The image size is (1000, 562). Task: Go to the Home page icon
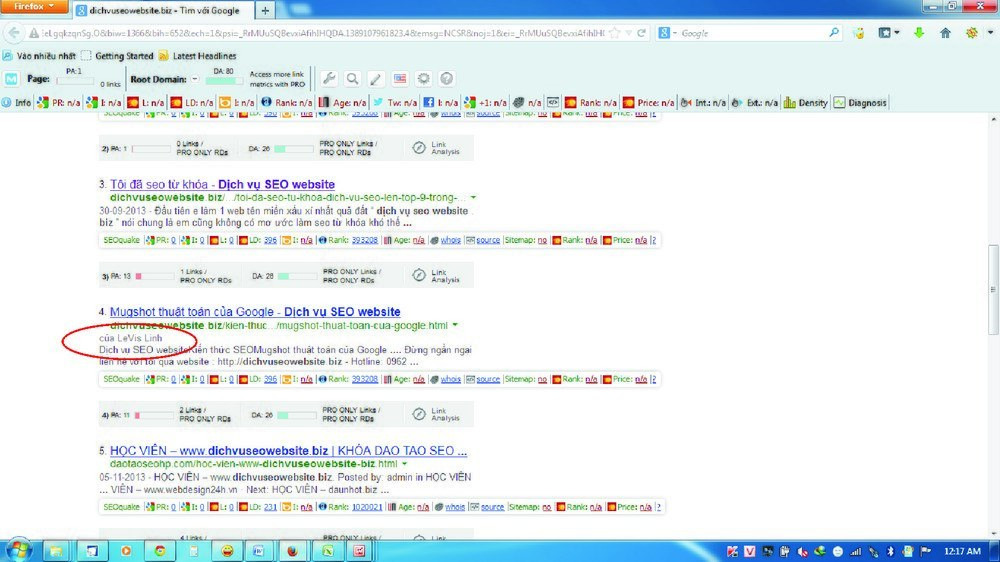click(945, 33)
